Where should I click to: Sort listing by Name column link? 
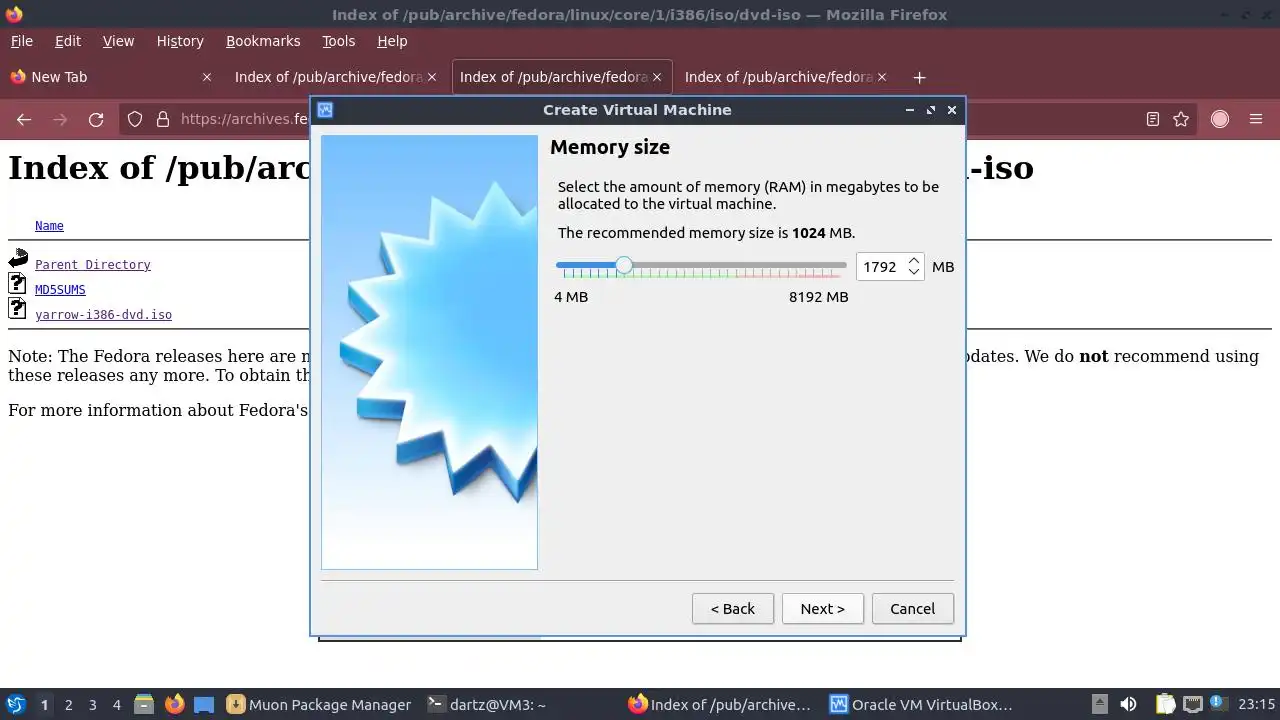49,226
